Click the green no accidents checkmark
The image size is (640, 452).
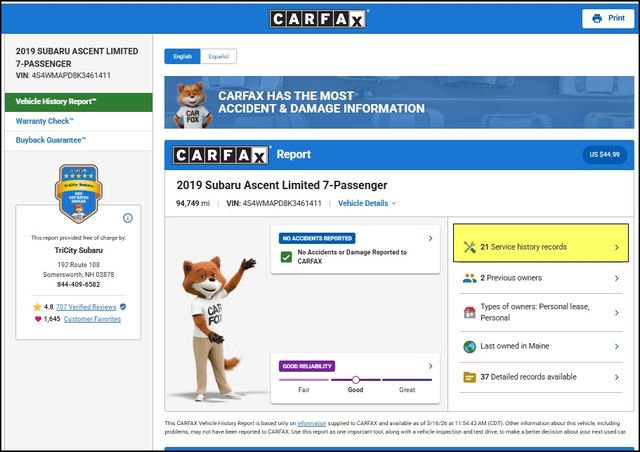pyautogui.click(x=286, y=258)
